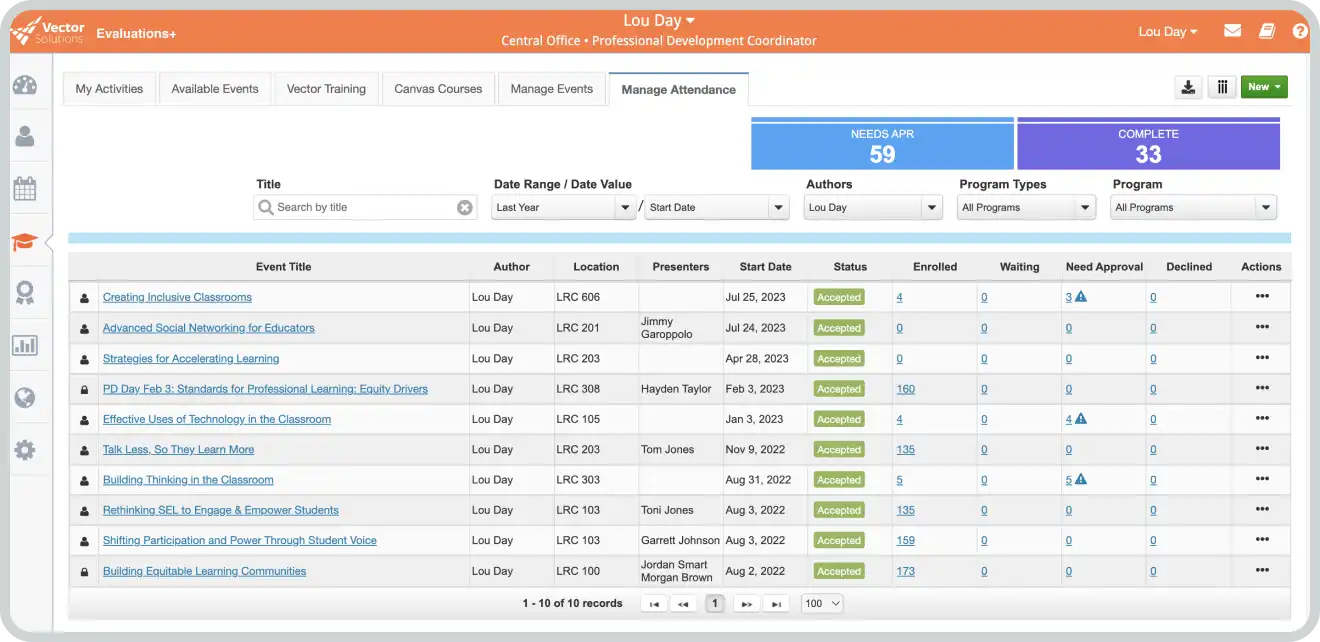Switch to the Manage Events tab
Image resolution: width=1320 pixels, height=642 pixels.
pyautogui.click(x=551, y=89)
